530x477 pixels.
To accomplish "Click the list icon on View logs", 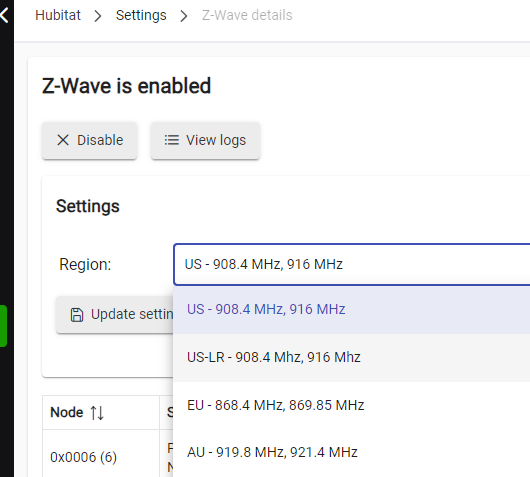I will point(172,140).
